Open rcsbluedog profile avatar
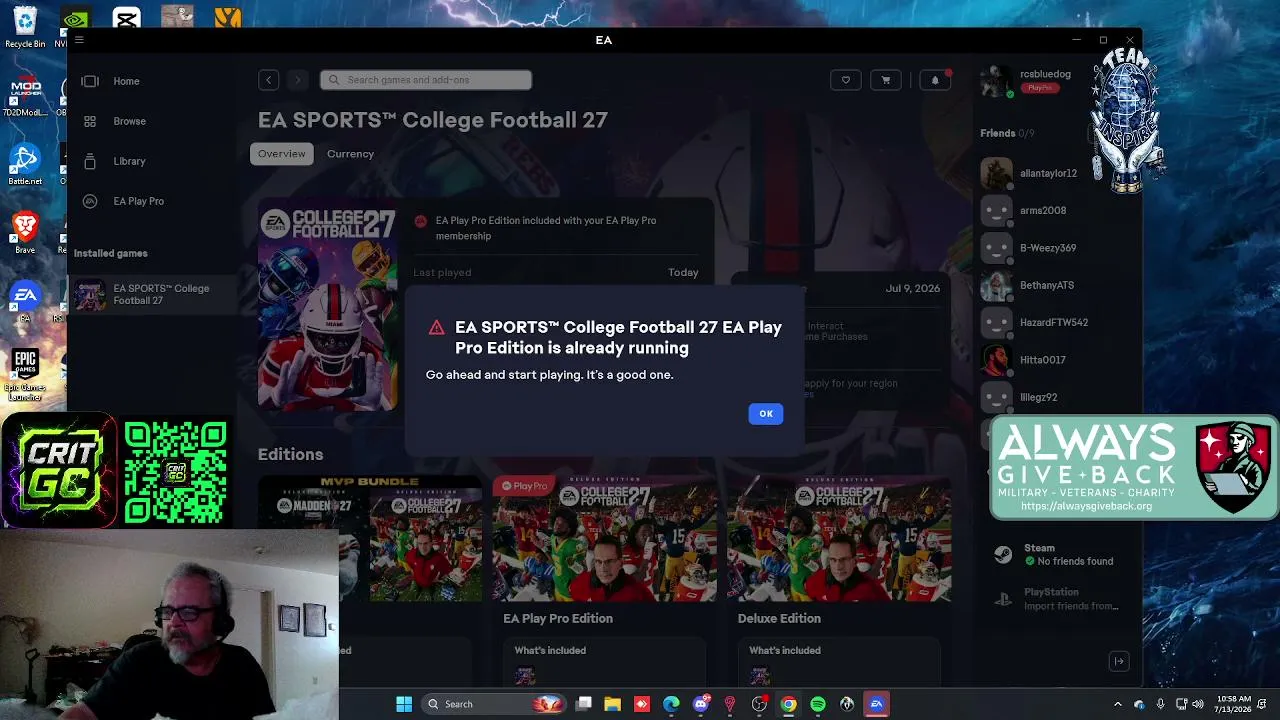 996,80
